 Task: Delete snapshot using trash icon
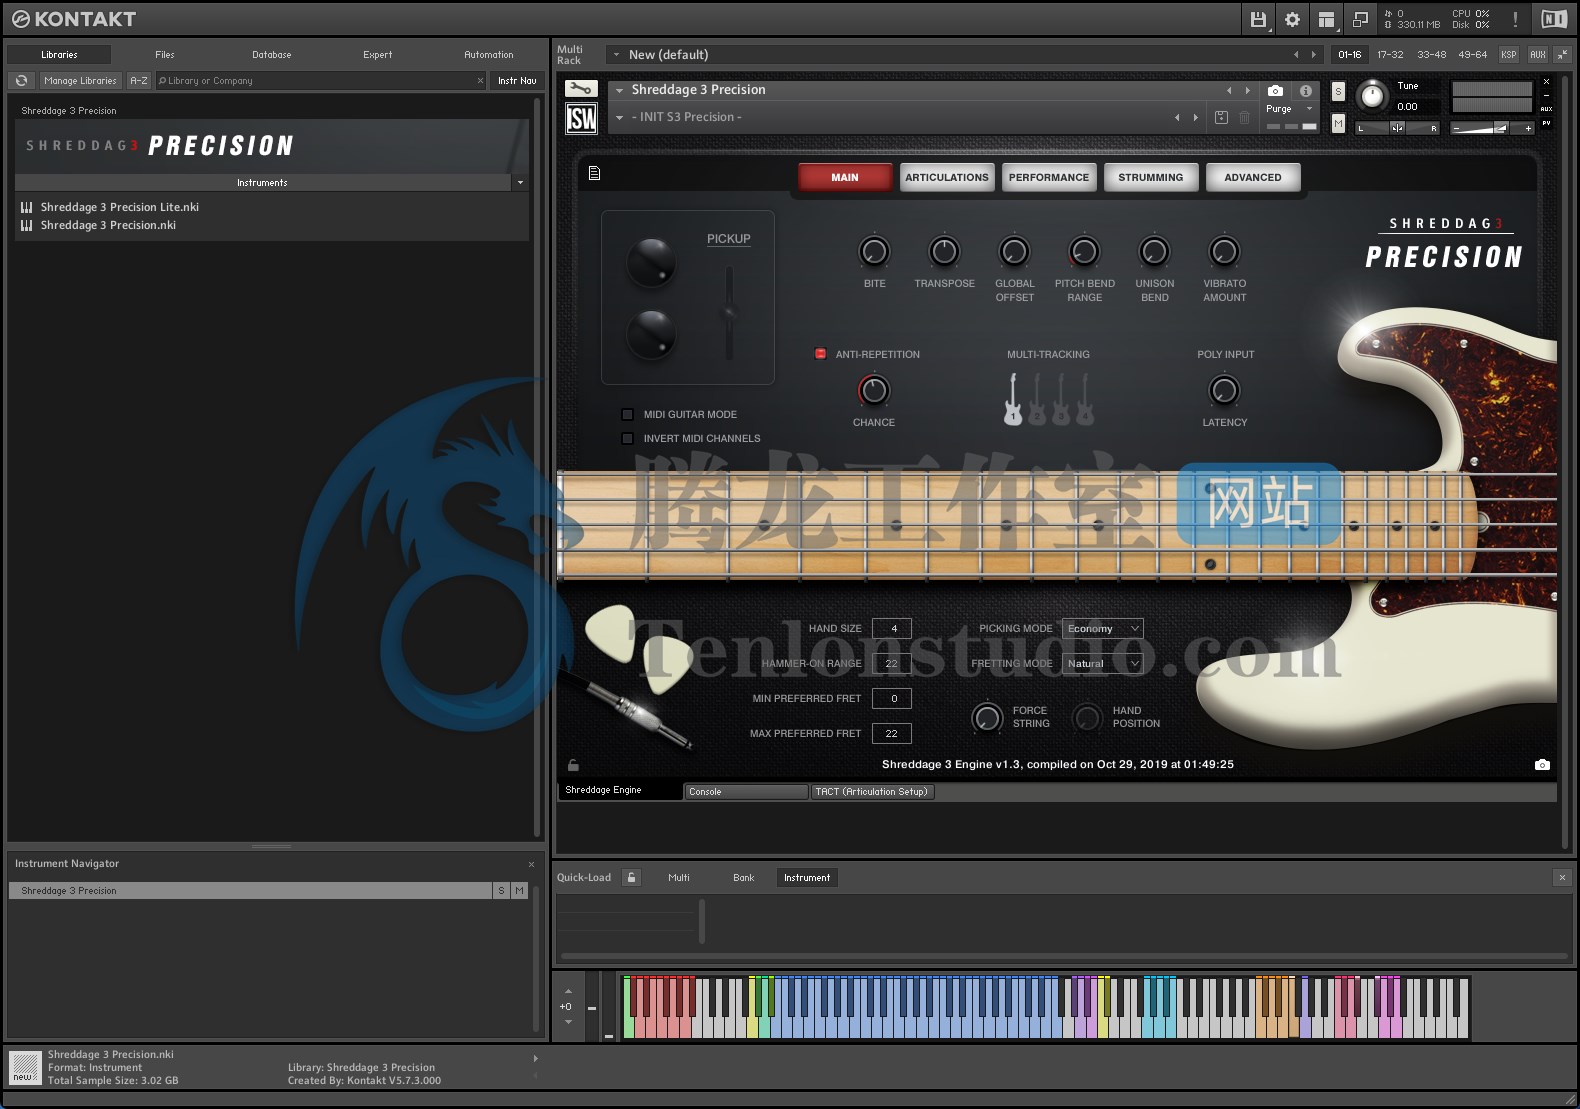(1245, 117)
